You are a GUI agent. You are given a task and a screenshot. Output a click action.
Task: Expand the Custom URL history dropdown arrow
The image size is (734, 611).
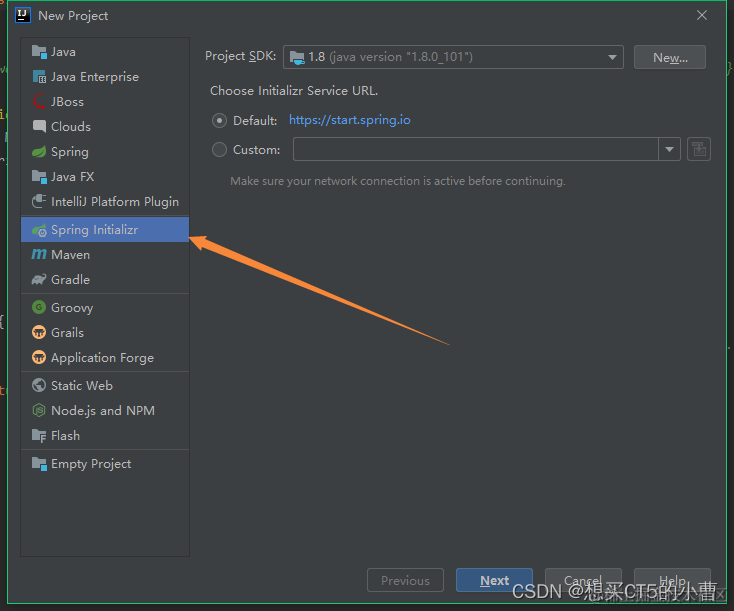coord(669,149)
